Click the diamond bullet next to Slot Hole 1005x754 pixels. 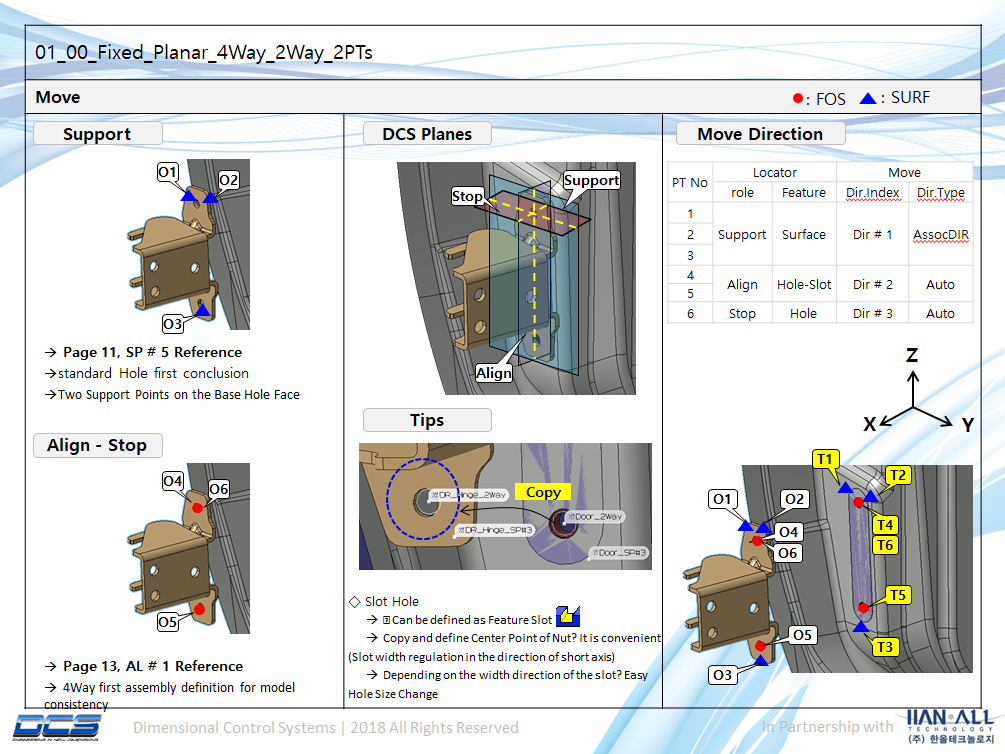coord(354,601)
